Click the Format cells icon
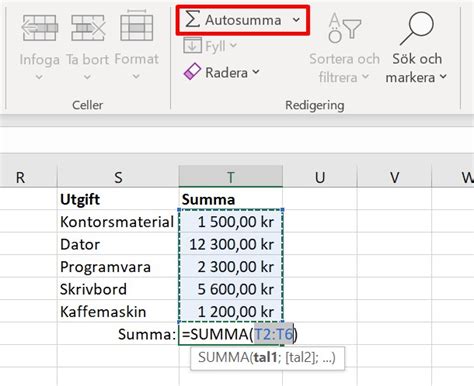Screen dimensions: 474x386 [137, 25]
